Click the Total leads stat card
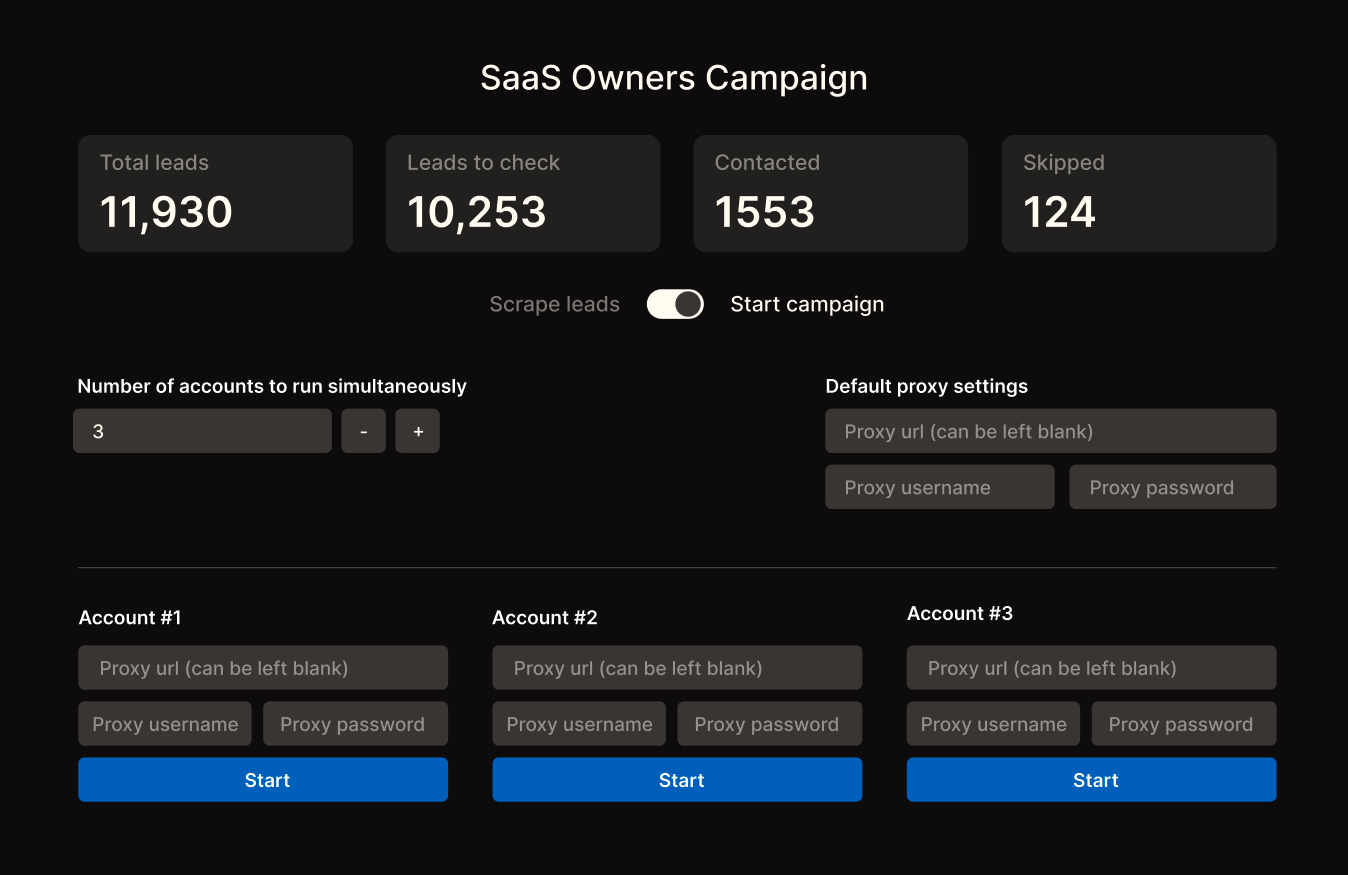Screen dimensions: 1348x875 215,194
